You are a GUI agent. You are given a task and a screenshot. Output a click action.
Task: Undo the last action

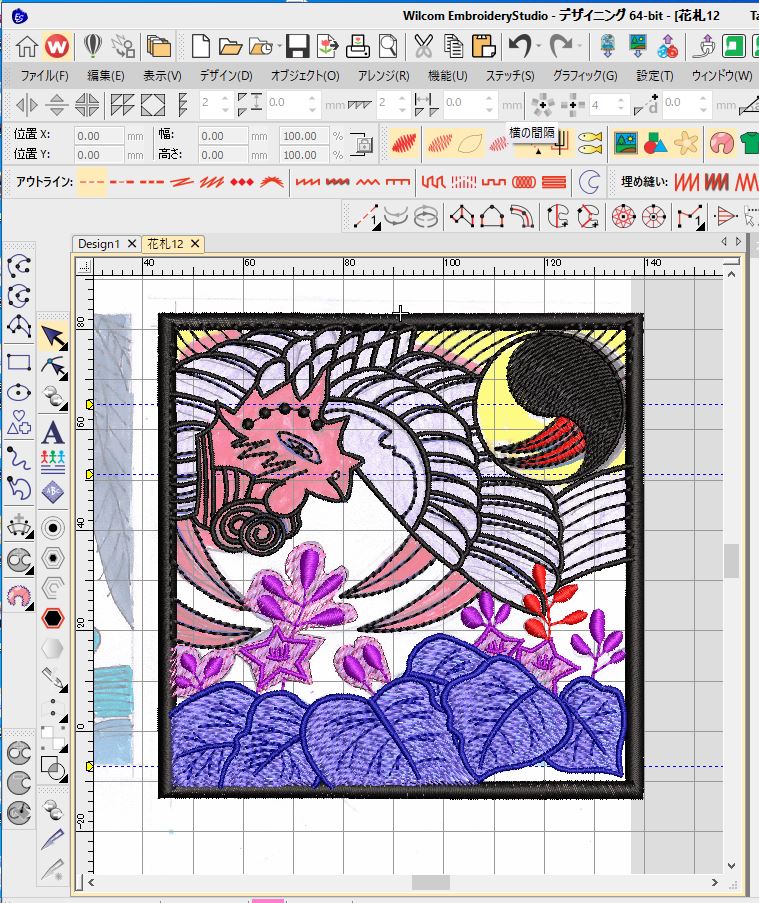[520, 46]
